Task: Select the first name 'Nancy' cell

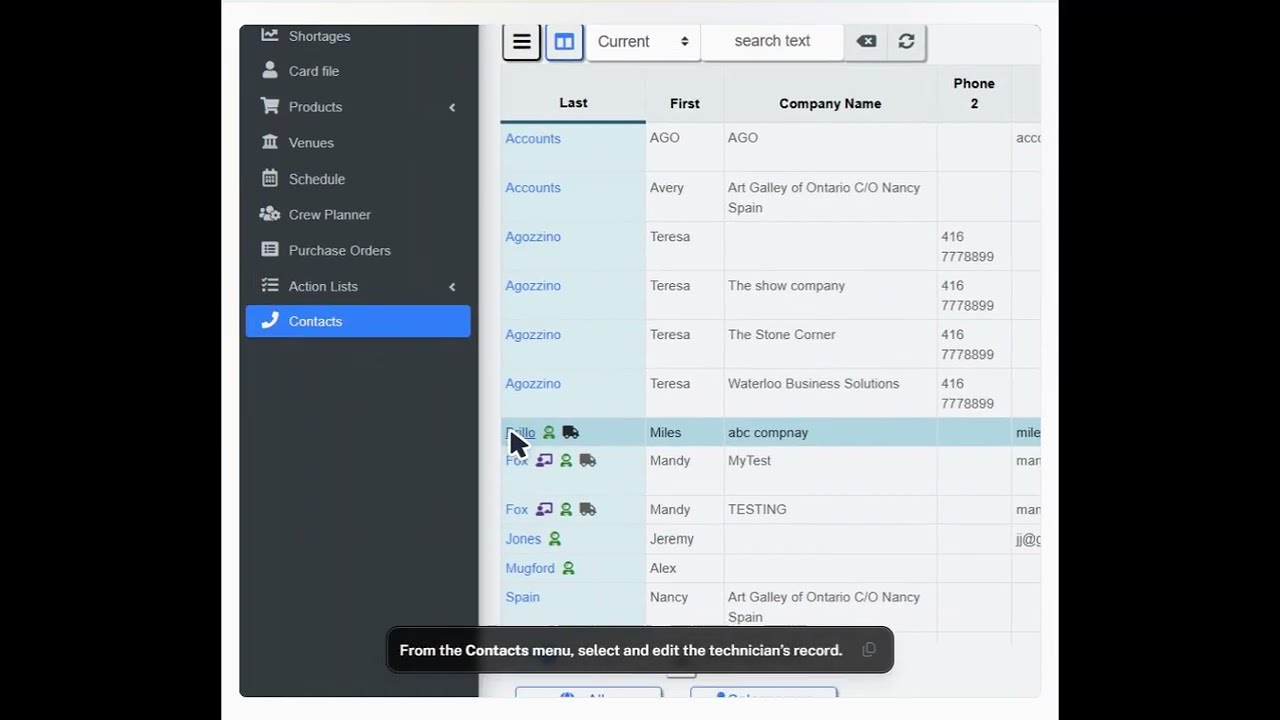Action: tap(685, 607)
